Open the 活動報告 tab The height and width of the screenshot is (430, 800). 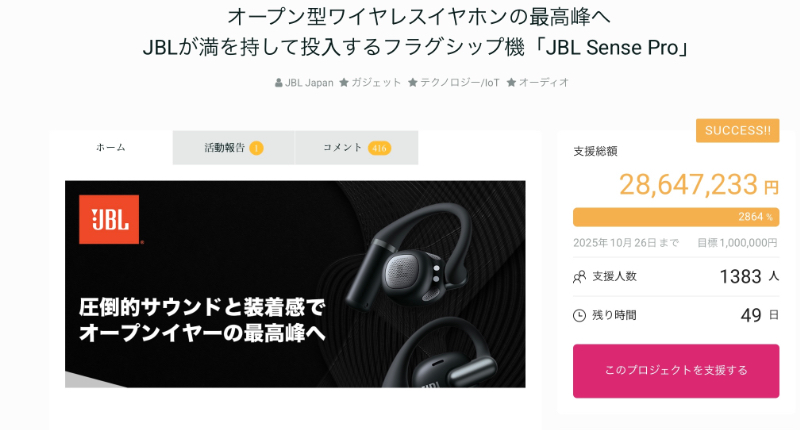pyautogui.click(x=234, y=147)
